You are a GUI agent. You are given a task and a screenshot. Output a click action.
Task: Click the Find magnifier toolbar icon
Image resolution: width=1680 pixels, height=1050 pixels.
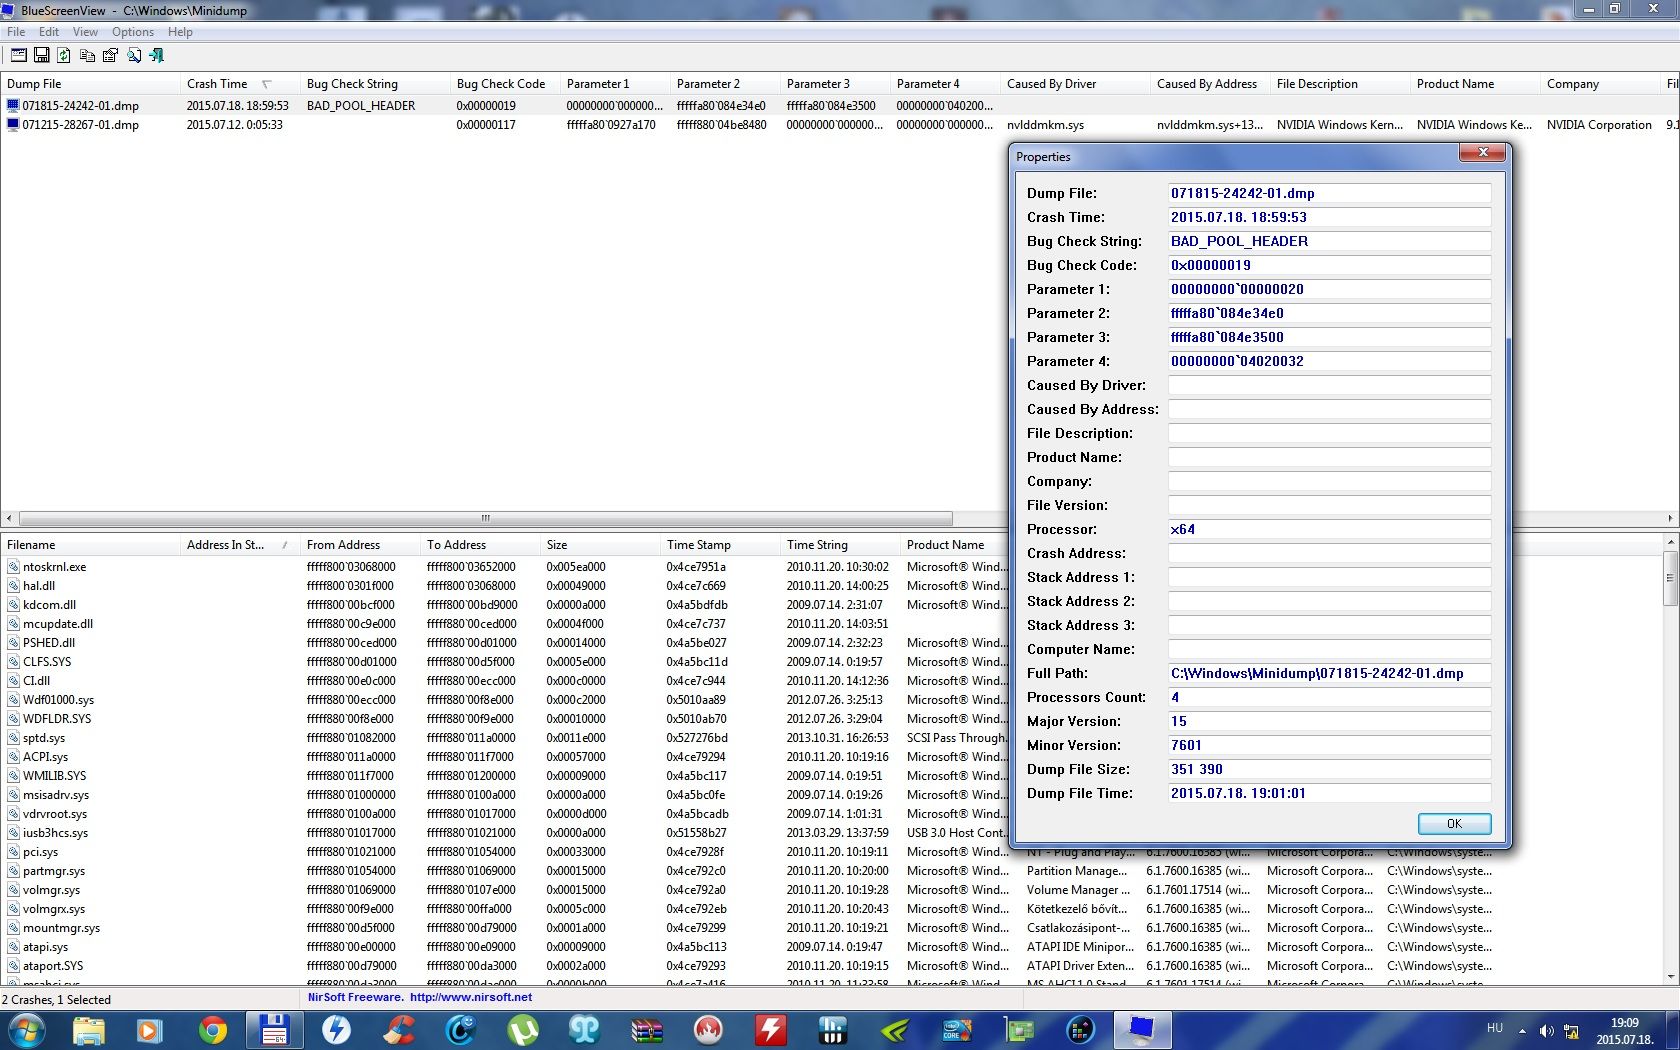click(133, 56)
